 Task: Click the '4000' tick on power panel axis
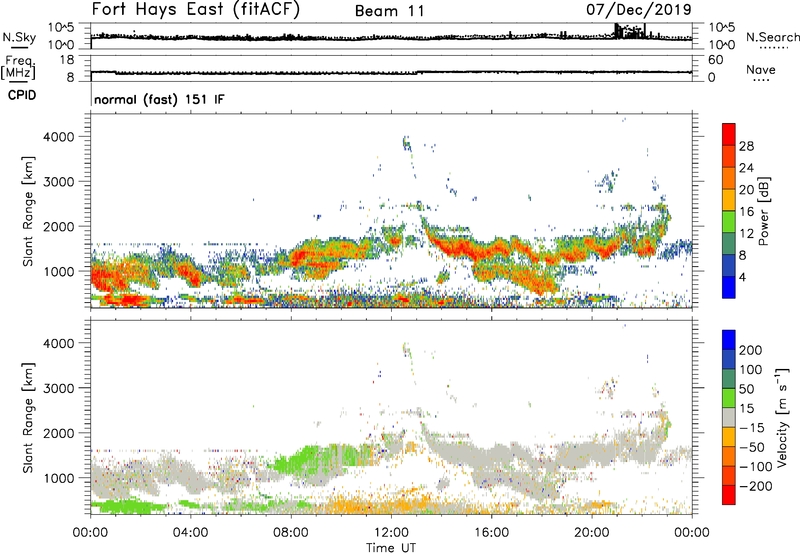tap(58, 137)
